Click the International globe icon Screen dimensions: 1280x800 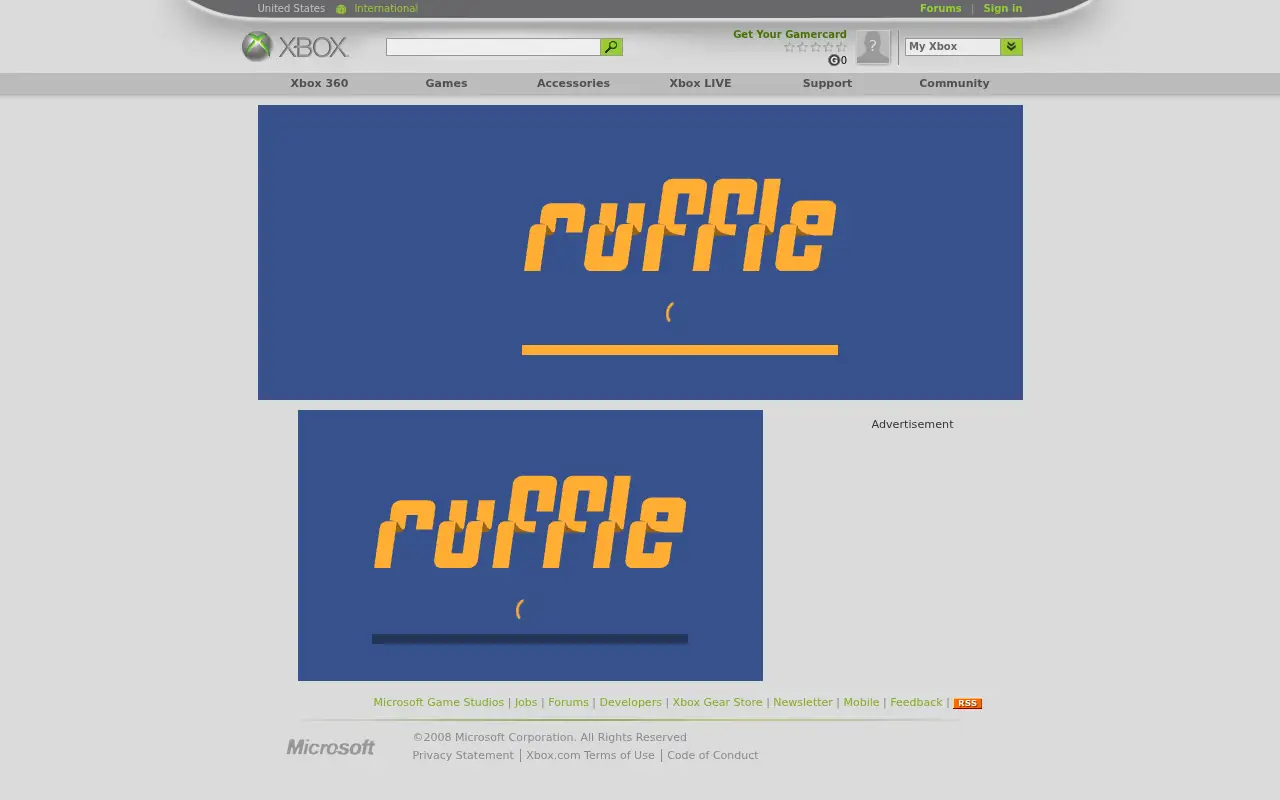pos(341,9)
